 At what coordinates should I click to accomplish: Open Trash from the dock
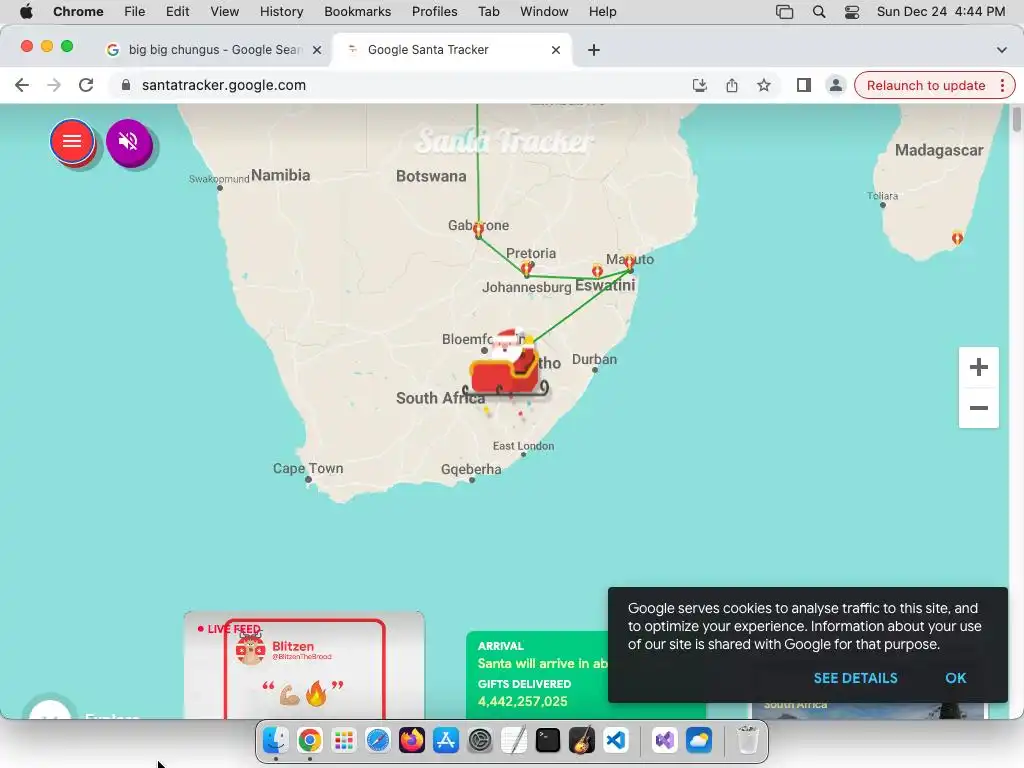point(748,740)
